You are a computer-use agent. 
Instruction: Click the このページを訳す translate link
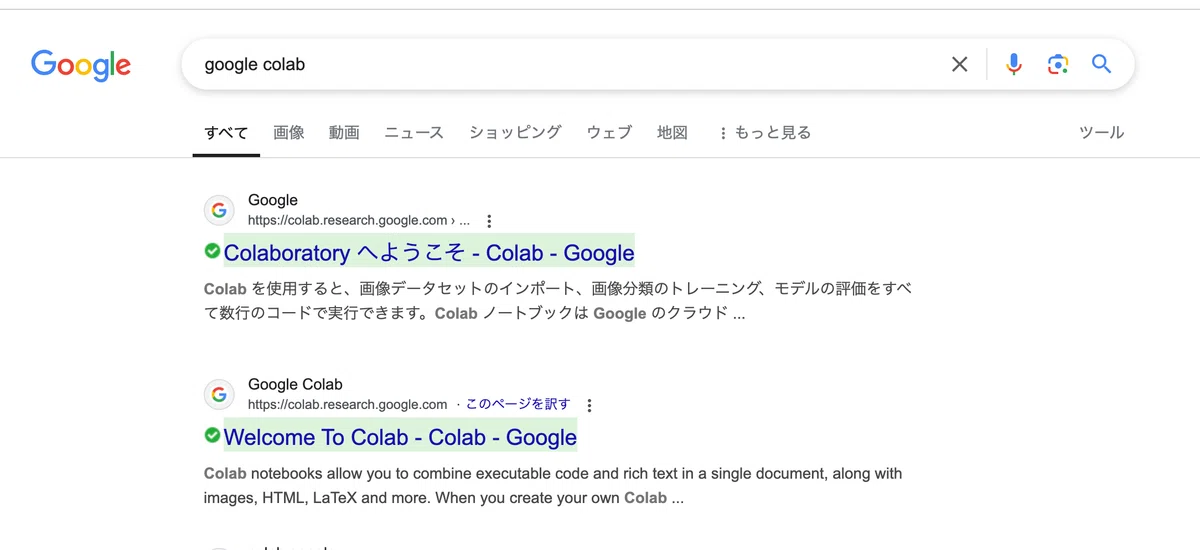click(x=518, y=404)
